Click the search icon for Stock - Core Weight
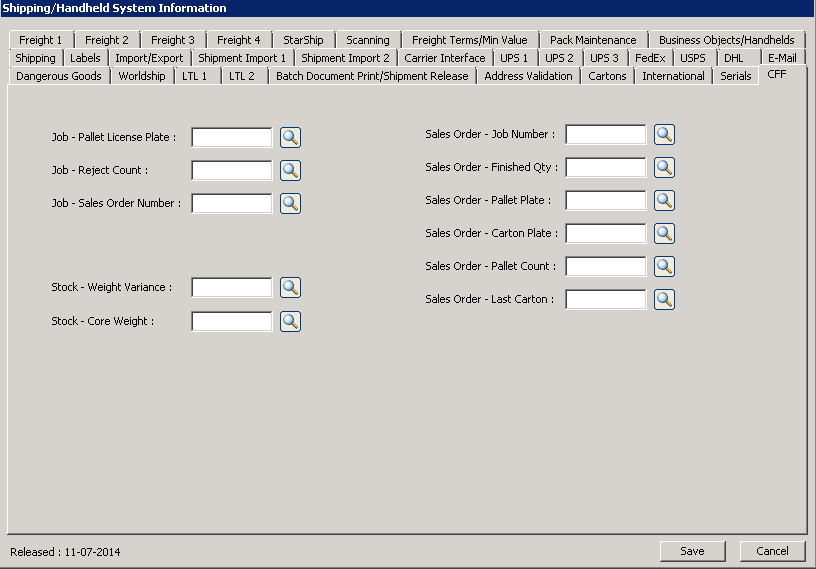Image resolution: width=816 pixels, height=569 pixels. (290, 322)
